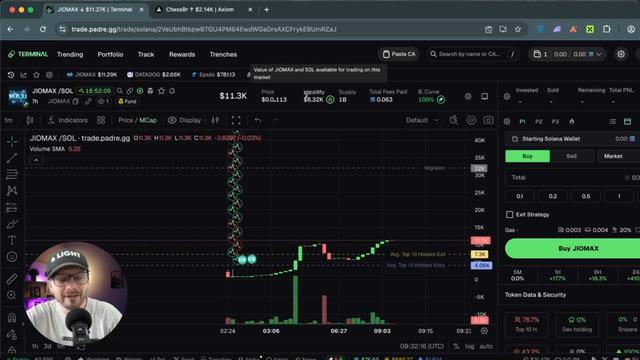Select the trend line drawing tool
This screenshot has width=640, height=360.
pyautogui.click(x=12, y=158)
